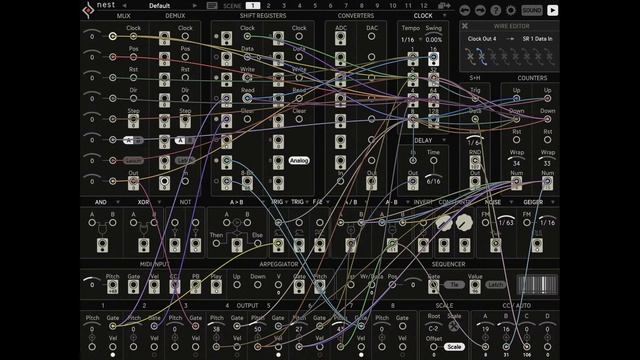Screen dimensions: 640x360
Task: Click the MUX Step output jack
Action: (x=133, y=120)
